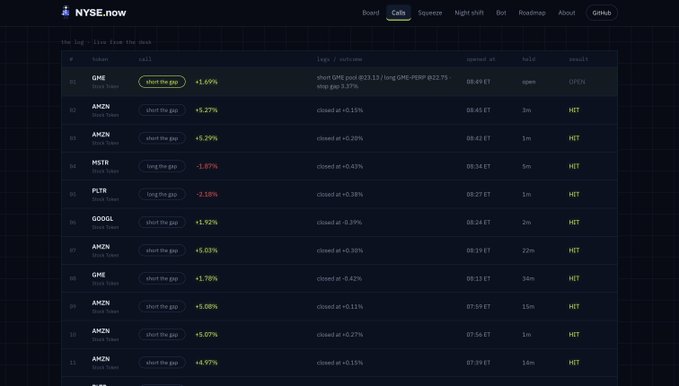Click the legs / outcome column header

point(340,59)
